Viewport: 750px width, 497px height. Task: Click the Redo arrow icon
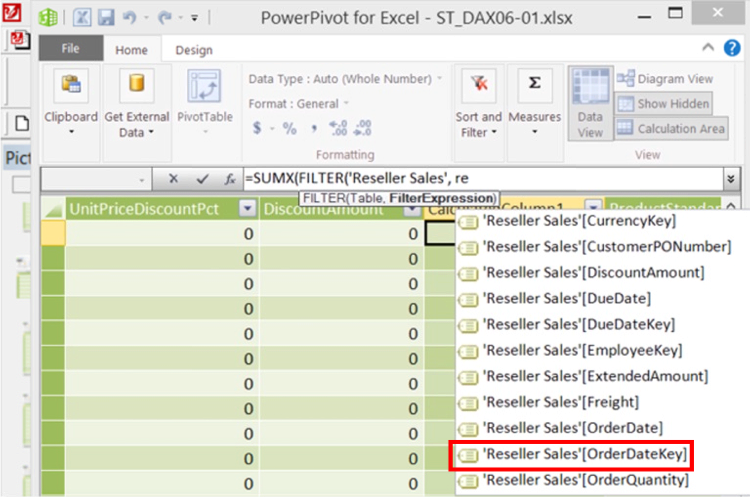165,18
